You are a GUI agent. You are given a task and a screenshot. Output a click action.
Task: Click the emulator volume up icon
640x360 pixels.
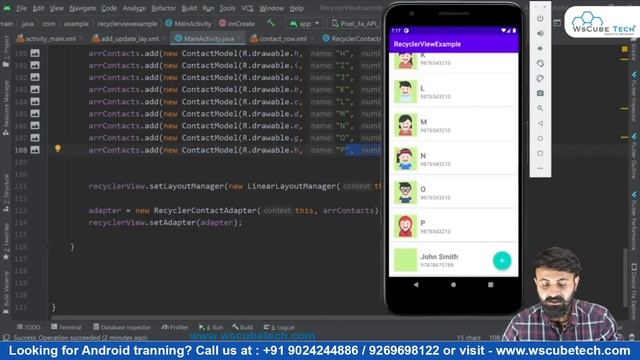540,33
